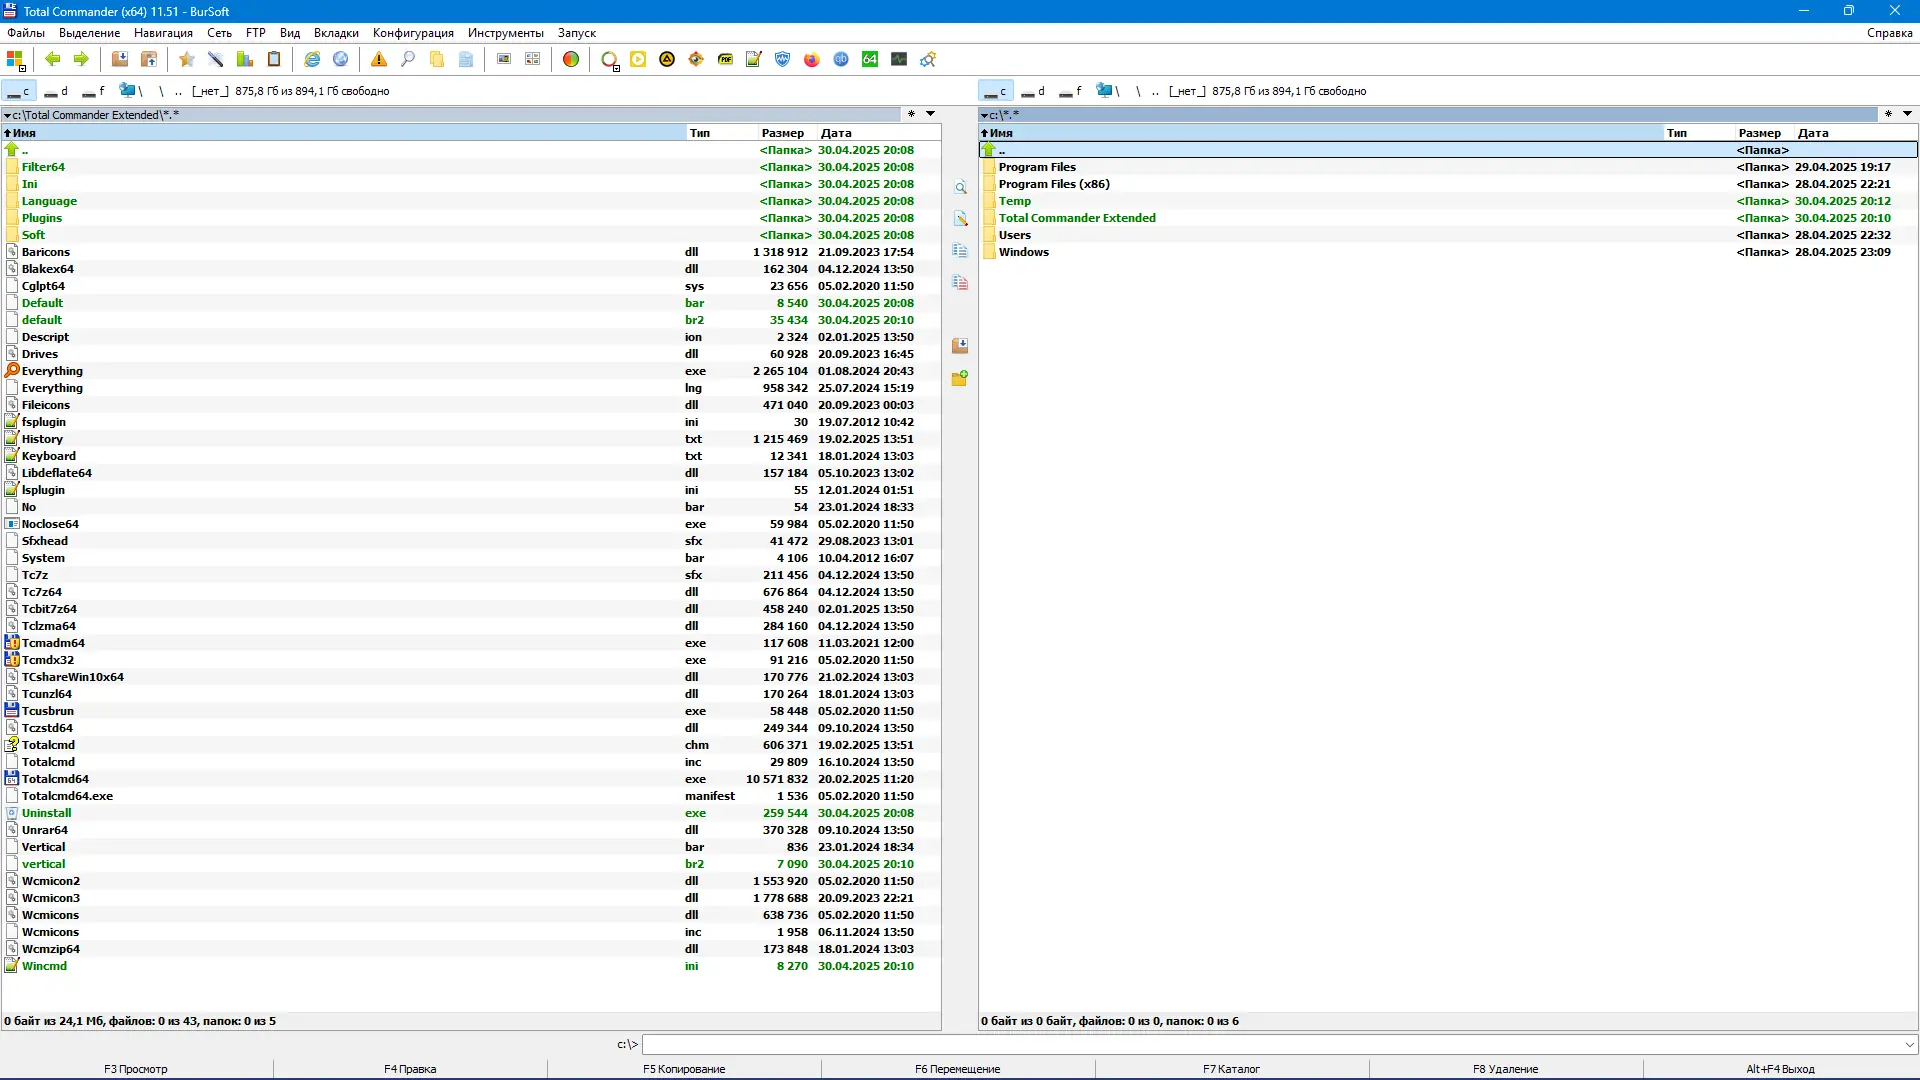Viewport: 1920px width, 1080px height.
Task: Open the Конфигурация menu
Action: coord(413,33)
